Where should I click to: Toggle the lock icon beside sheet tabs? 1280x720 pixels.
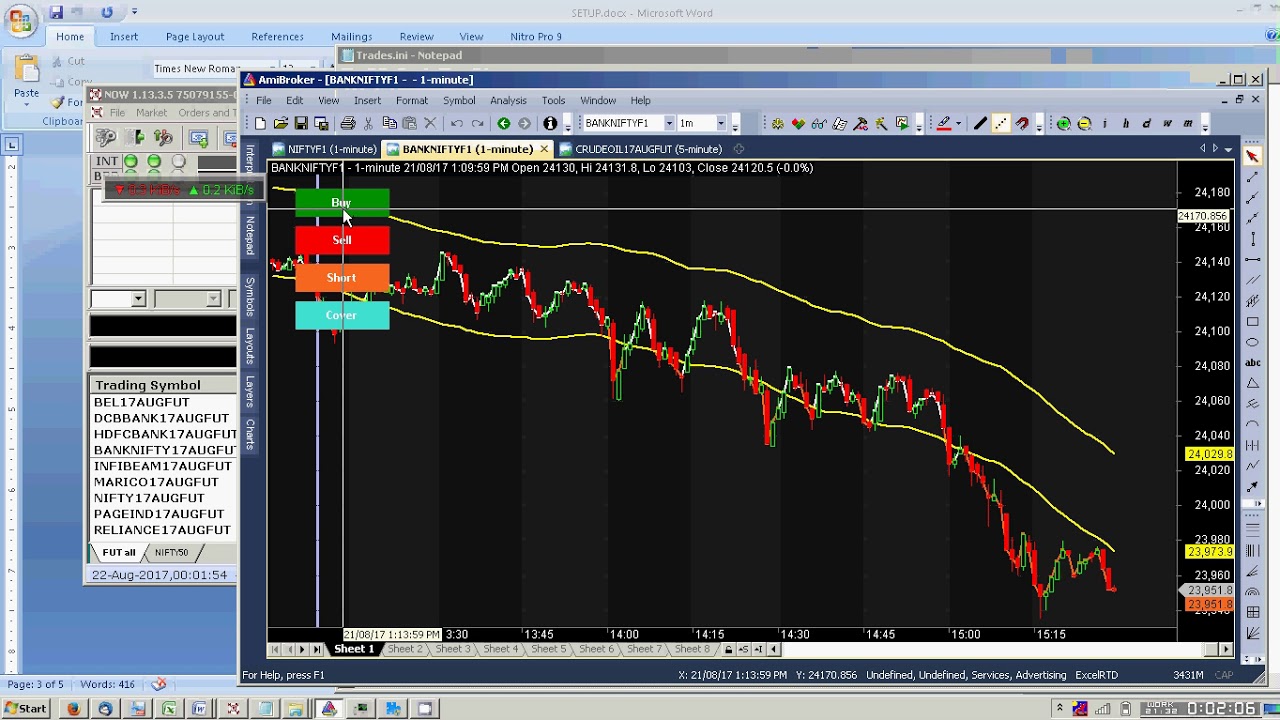tap(728, 649)
